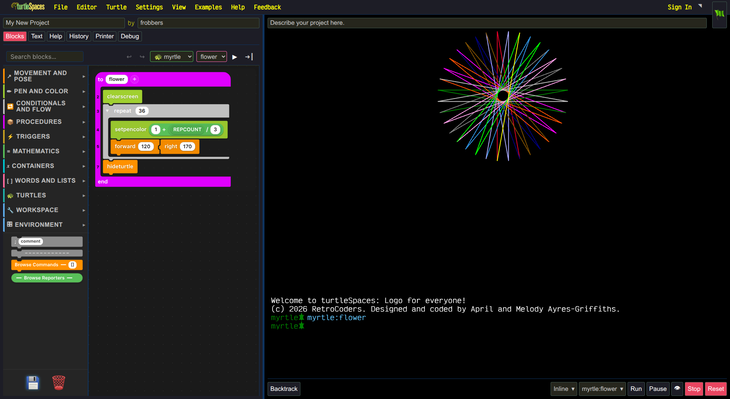Click the step-forward icon beside play
This screenshot has height=399, width=730.
(x=249, y=57)
